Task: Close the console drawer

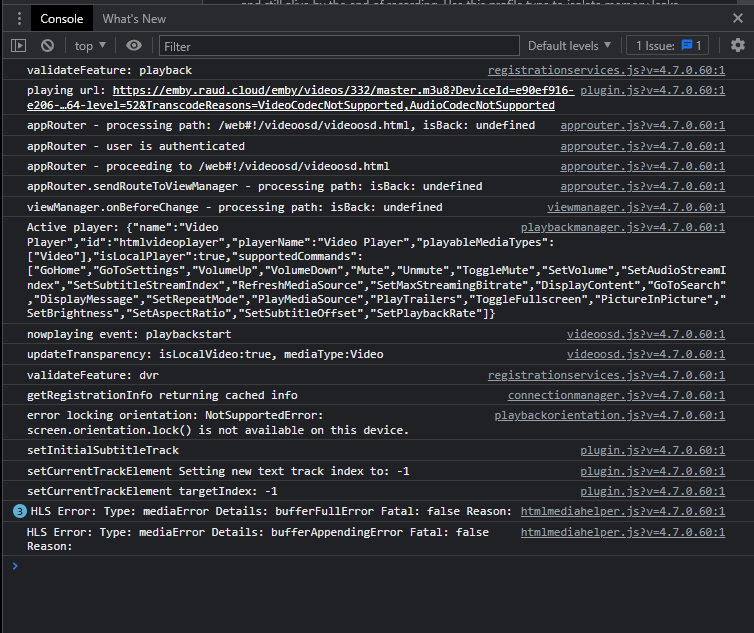Action: [x=737, y=18]
